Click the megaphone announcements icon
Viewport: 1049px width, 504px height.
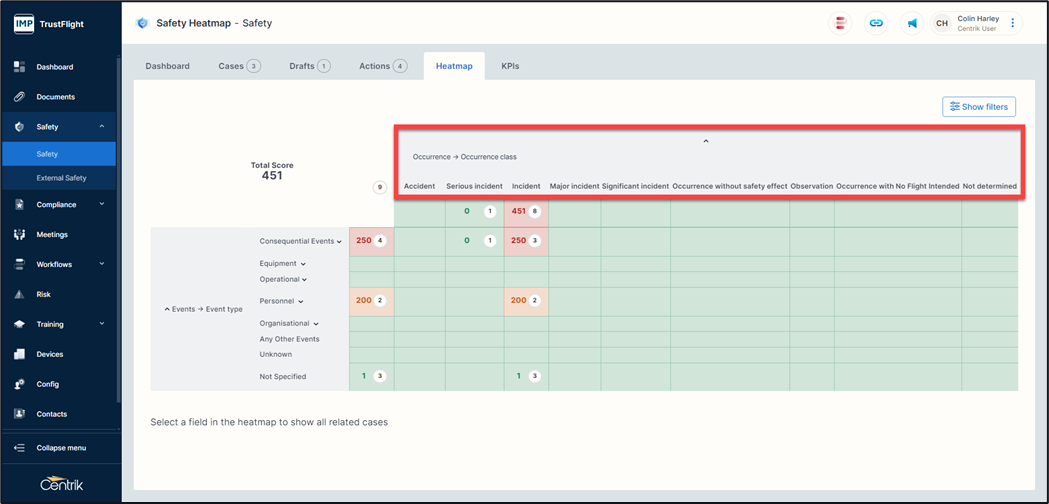(912, 23)
